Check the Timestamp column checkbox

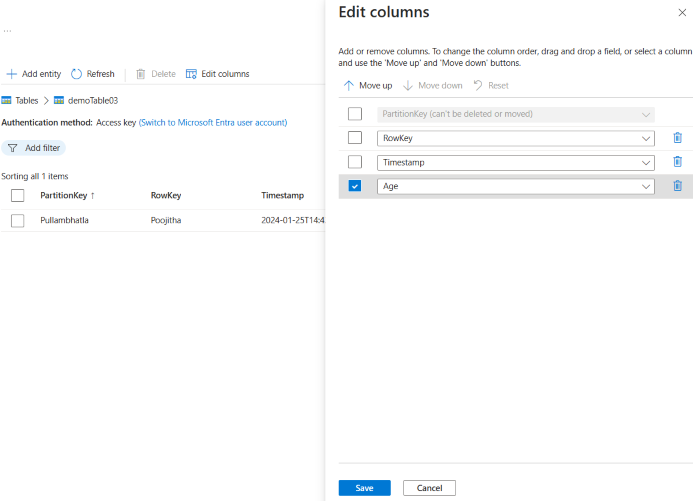click(x=355, y=162)
